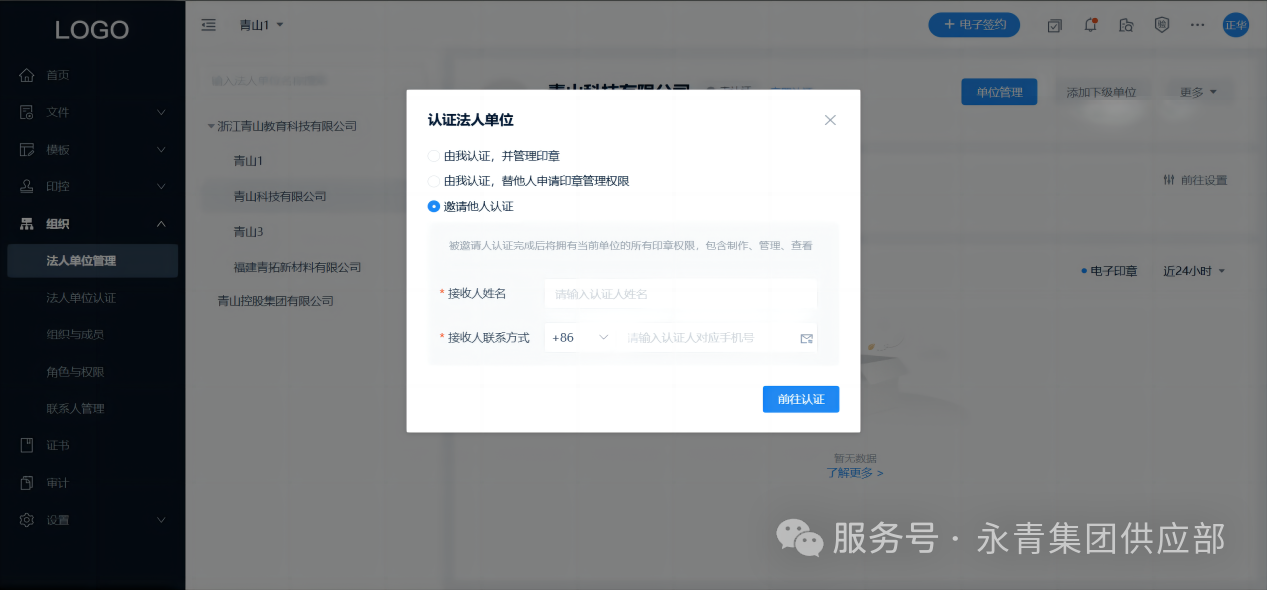Click the phone number input field

point(707,338)
